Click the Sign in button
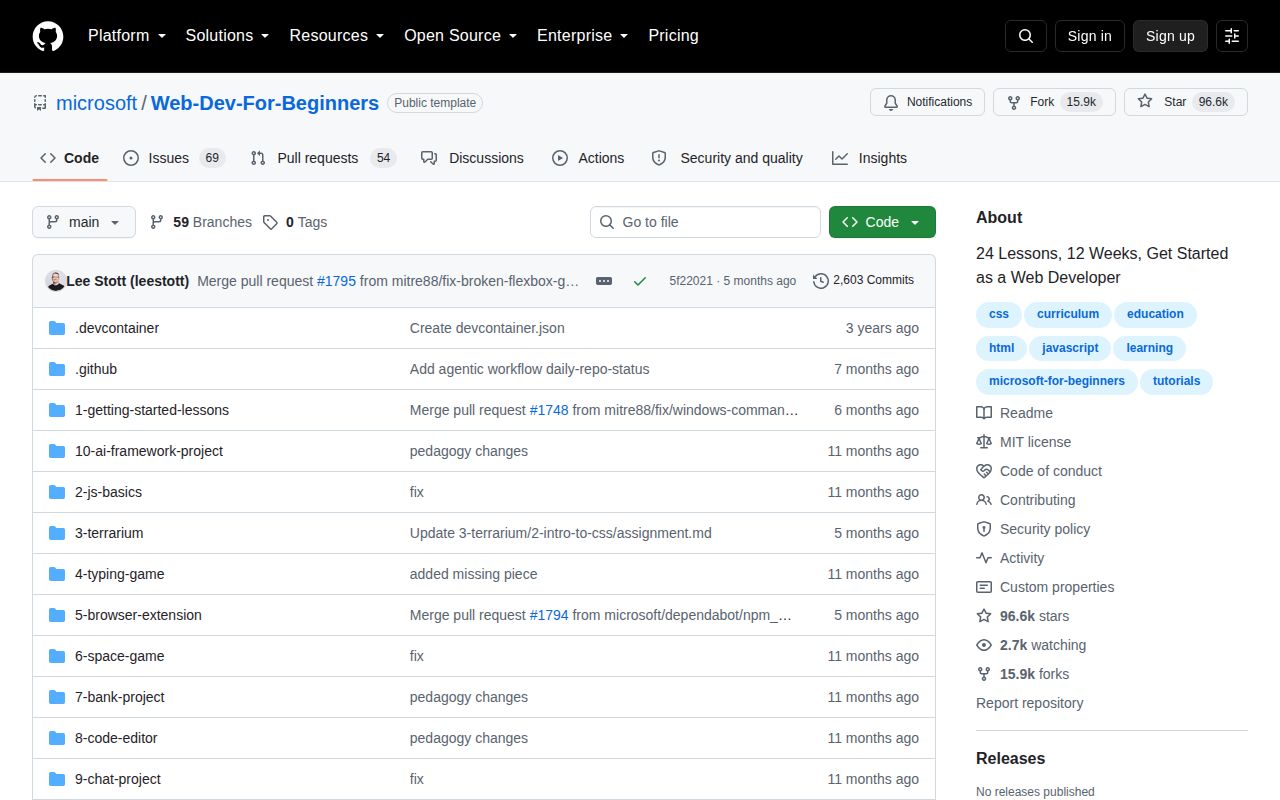The image size is (1280, 800). pyautogui.click(x=1089, y=36)
